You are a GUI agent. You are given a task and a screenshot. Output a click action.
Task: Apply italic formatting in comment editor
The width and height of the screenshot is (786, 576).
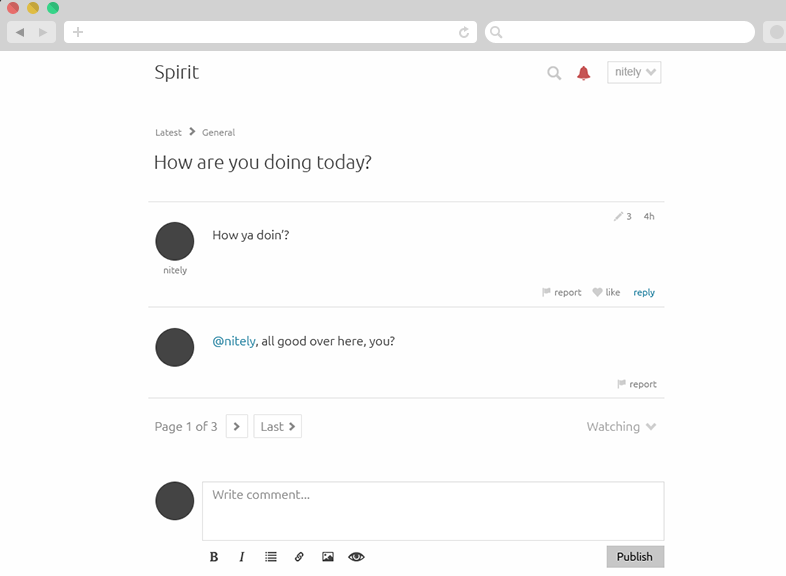(x=242, y=557)
